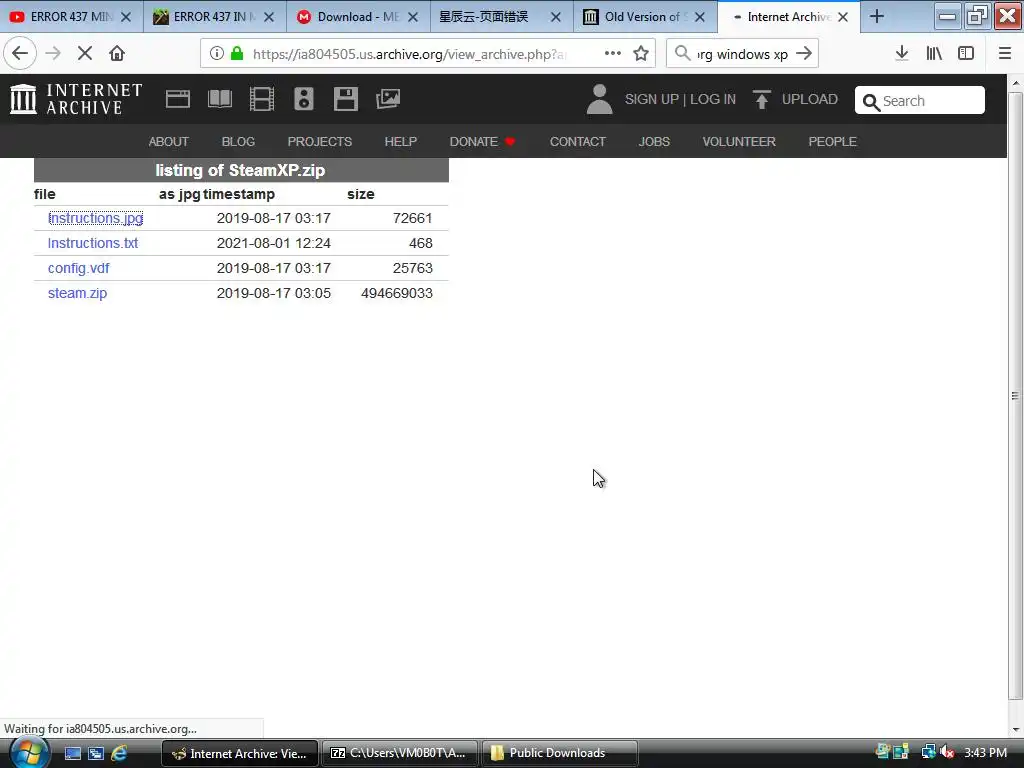Viewport: 1024px width, 768px height.
Task: Click the muted volume tray icon
Action: coord(947,752)
